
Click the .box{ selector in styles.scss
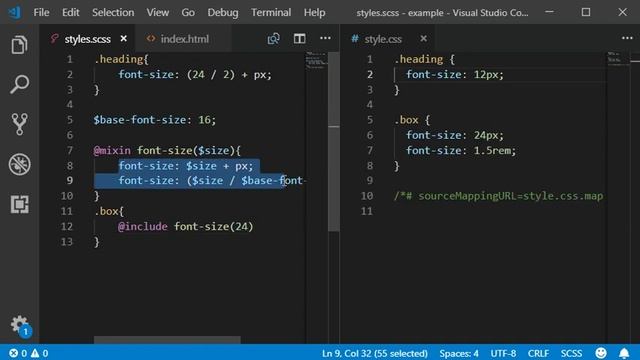click(x=109, y=211)
